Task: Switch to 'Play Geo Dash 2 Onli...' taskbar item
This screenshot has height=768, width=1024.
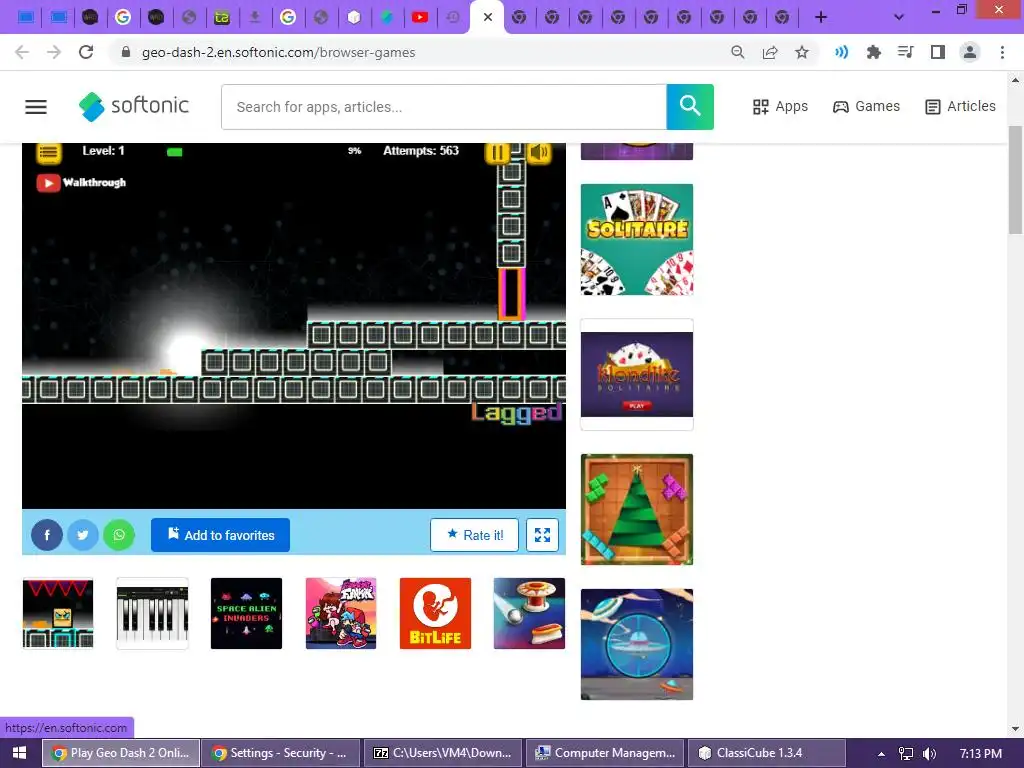Action: (121, 753)
